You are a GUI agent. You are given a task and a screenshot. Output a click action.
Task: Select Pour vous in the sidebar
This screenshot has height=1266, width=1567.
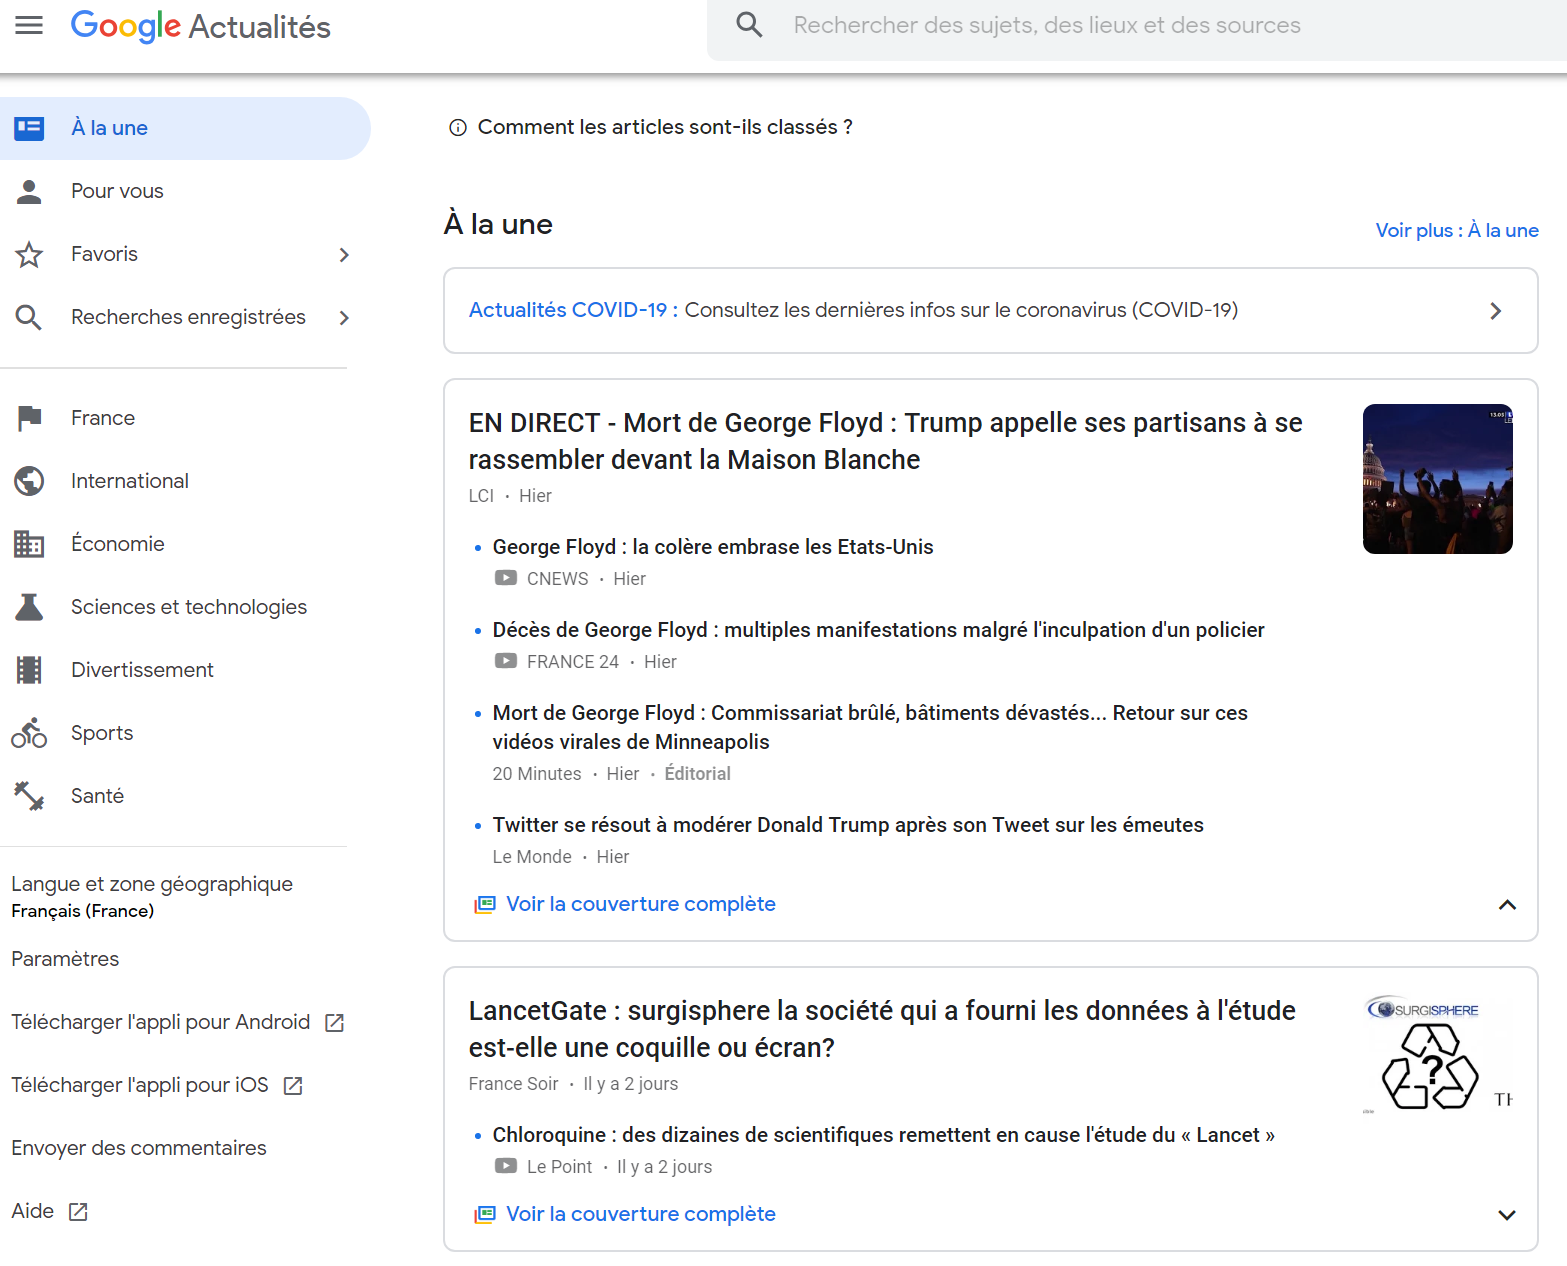click(x=117, y=191)
